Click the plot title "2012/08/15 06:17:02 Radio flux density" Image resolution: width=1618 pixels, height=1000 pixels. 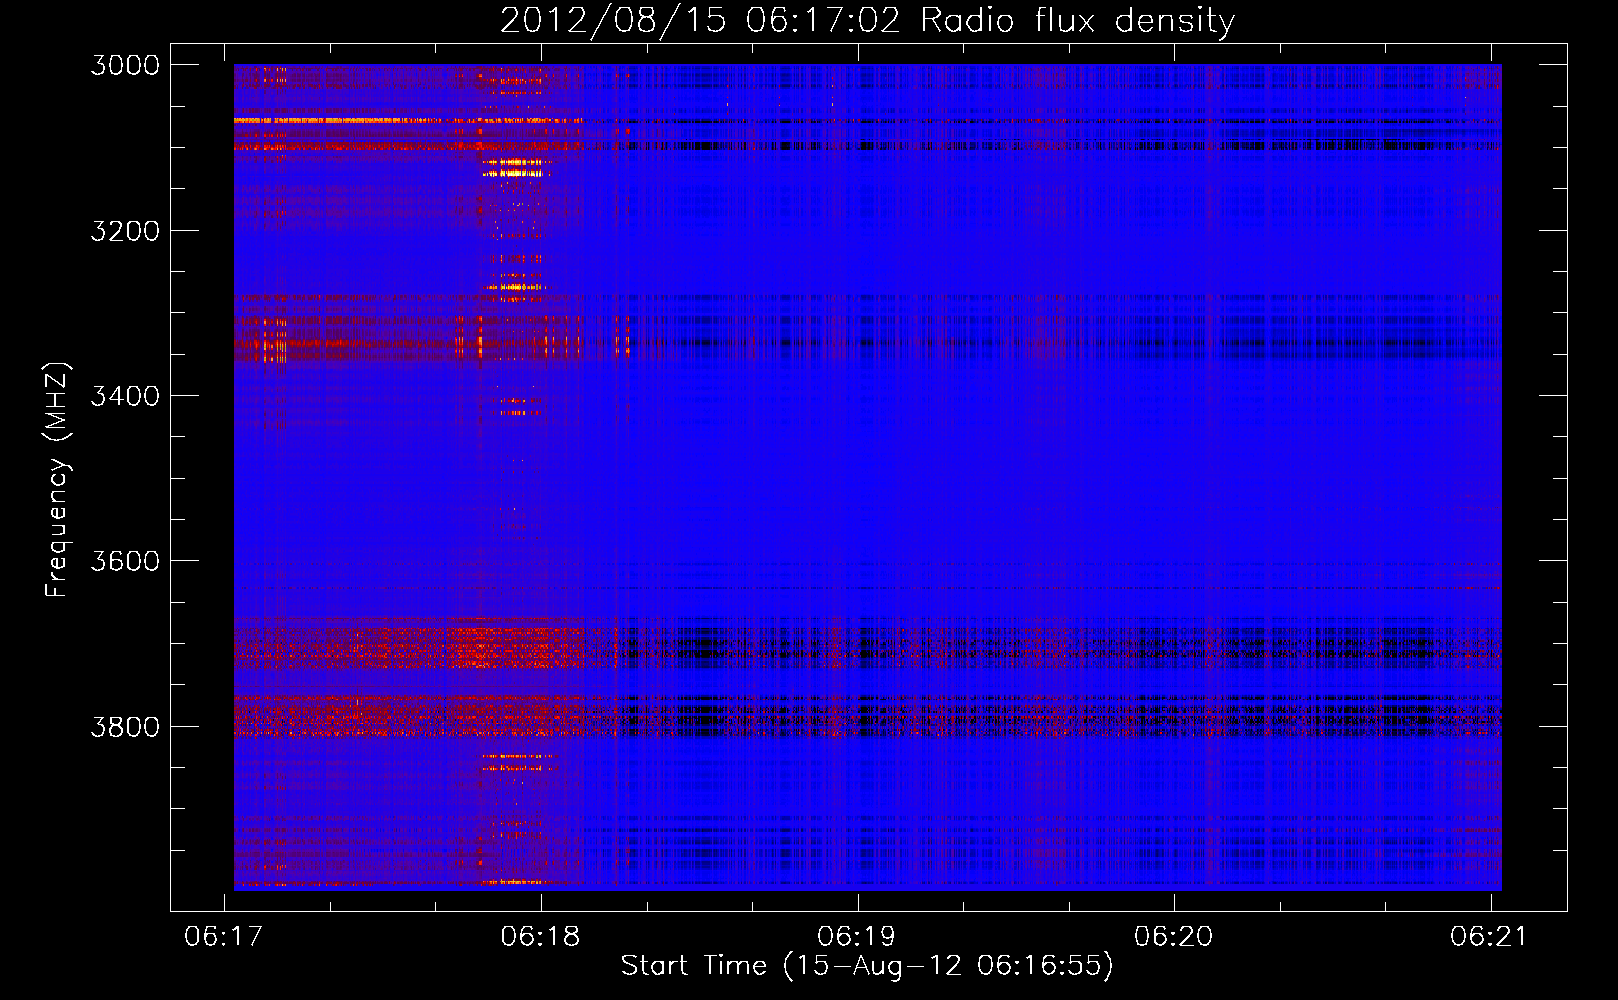click(x=867, y=20)
